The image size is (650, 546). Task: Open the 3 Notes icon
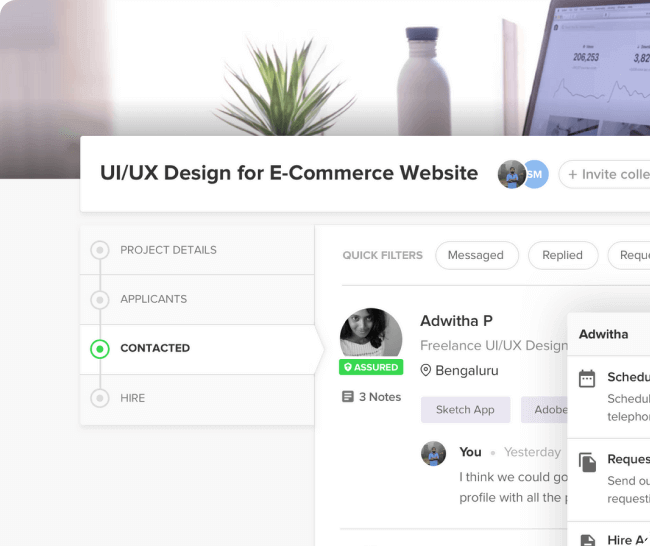click(348, 397)
